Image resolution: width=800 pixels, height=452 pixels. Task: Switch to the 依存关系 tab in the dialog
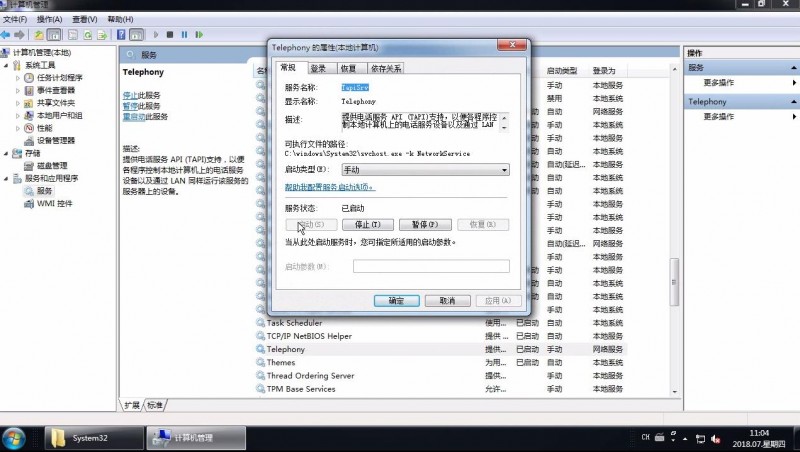coord(386,68)
